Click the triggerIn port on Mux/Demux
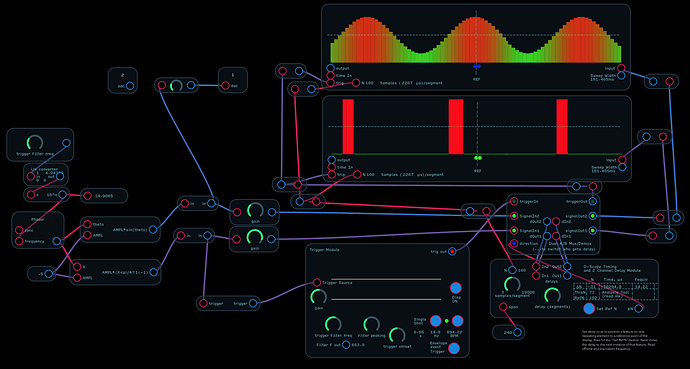The image size is (690, 369). (x=514, y=201)
